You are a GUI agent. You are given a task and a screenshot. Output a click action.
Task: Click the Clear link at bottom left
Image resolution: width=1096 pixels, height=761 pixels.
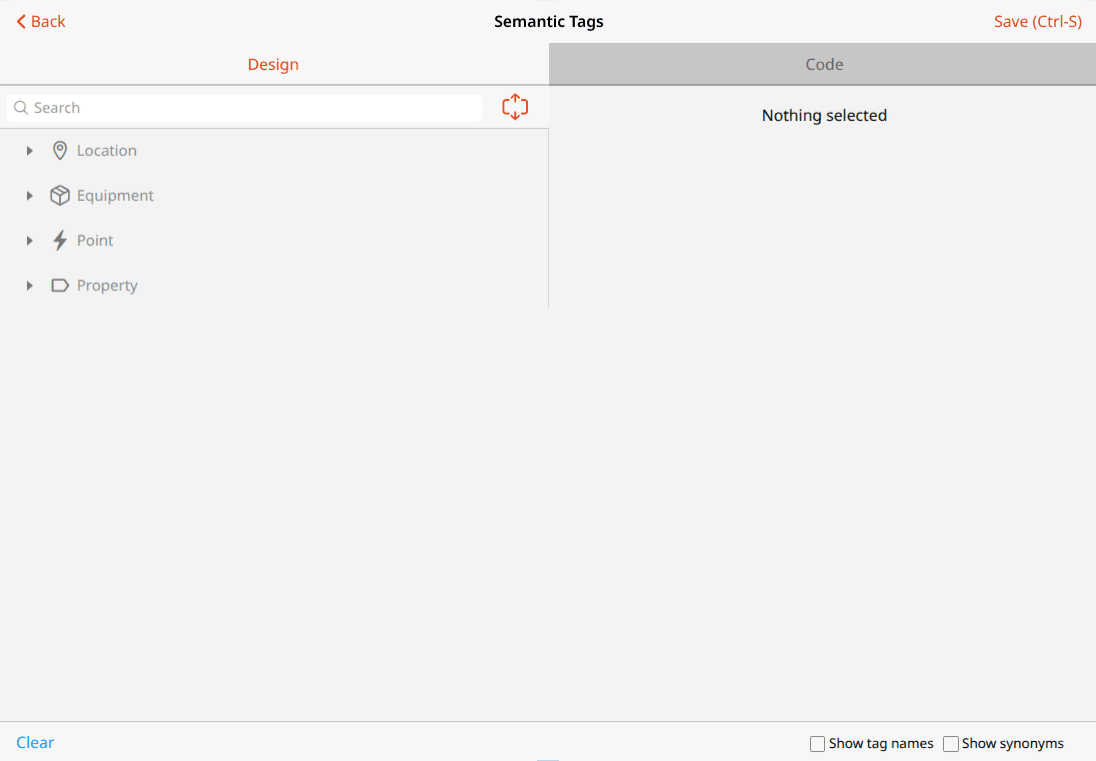pos(35,742)
